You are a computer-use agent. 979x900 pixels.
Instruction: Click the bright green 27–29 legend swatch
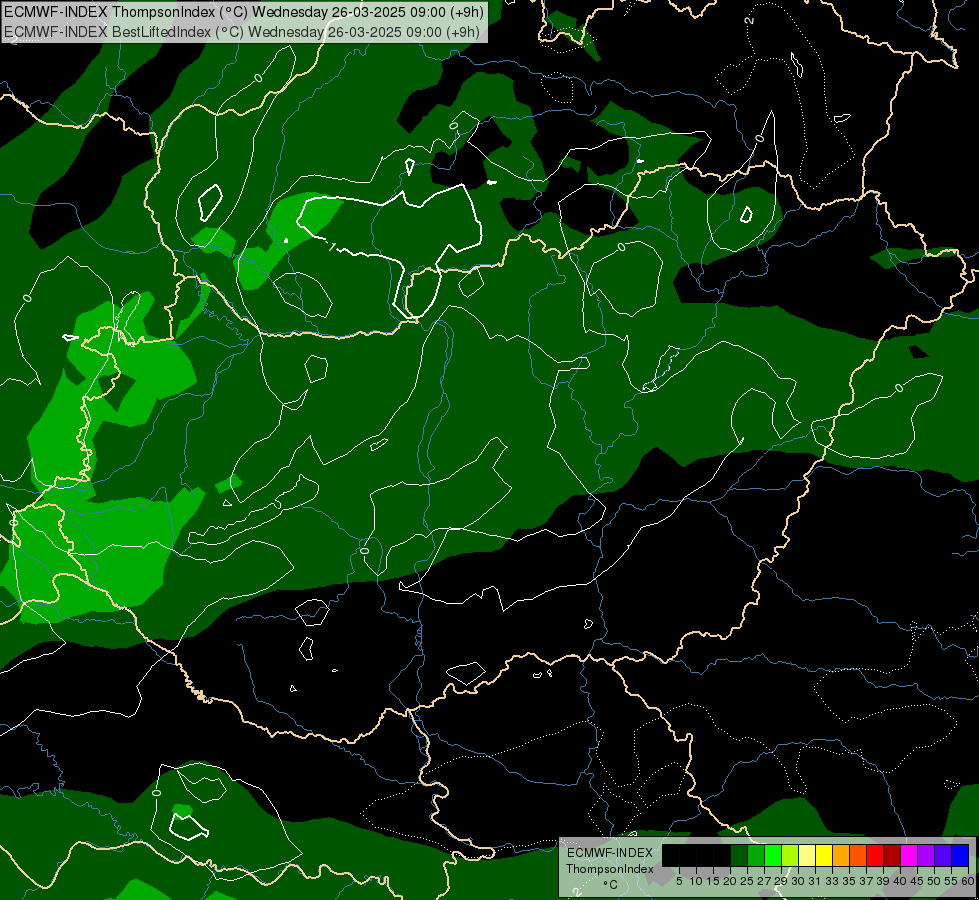773,855
